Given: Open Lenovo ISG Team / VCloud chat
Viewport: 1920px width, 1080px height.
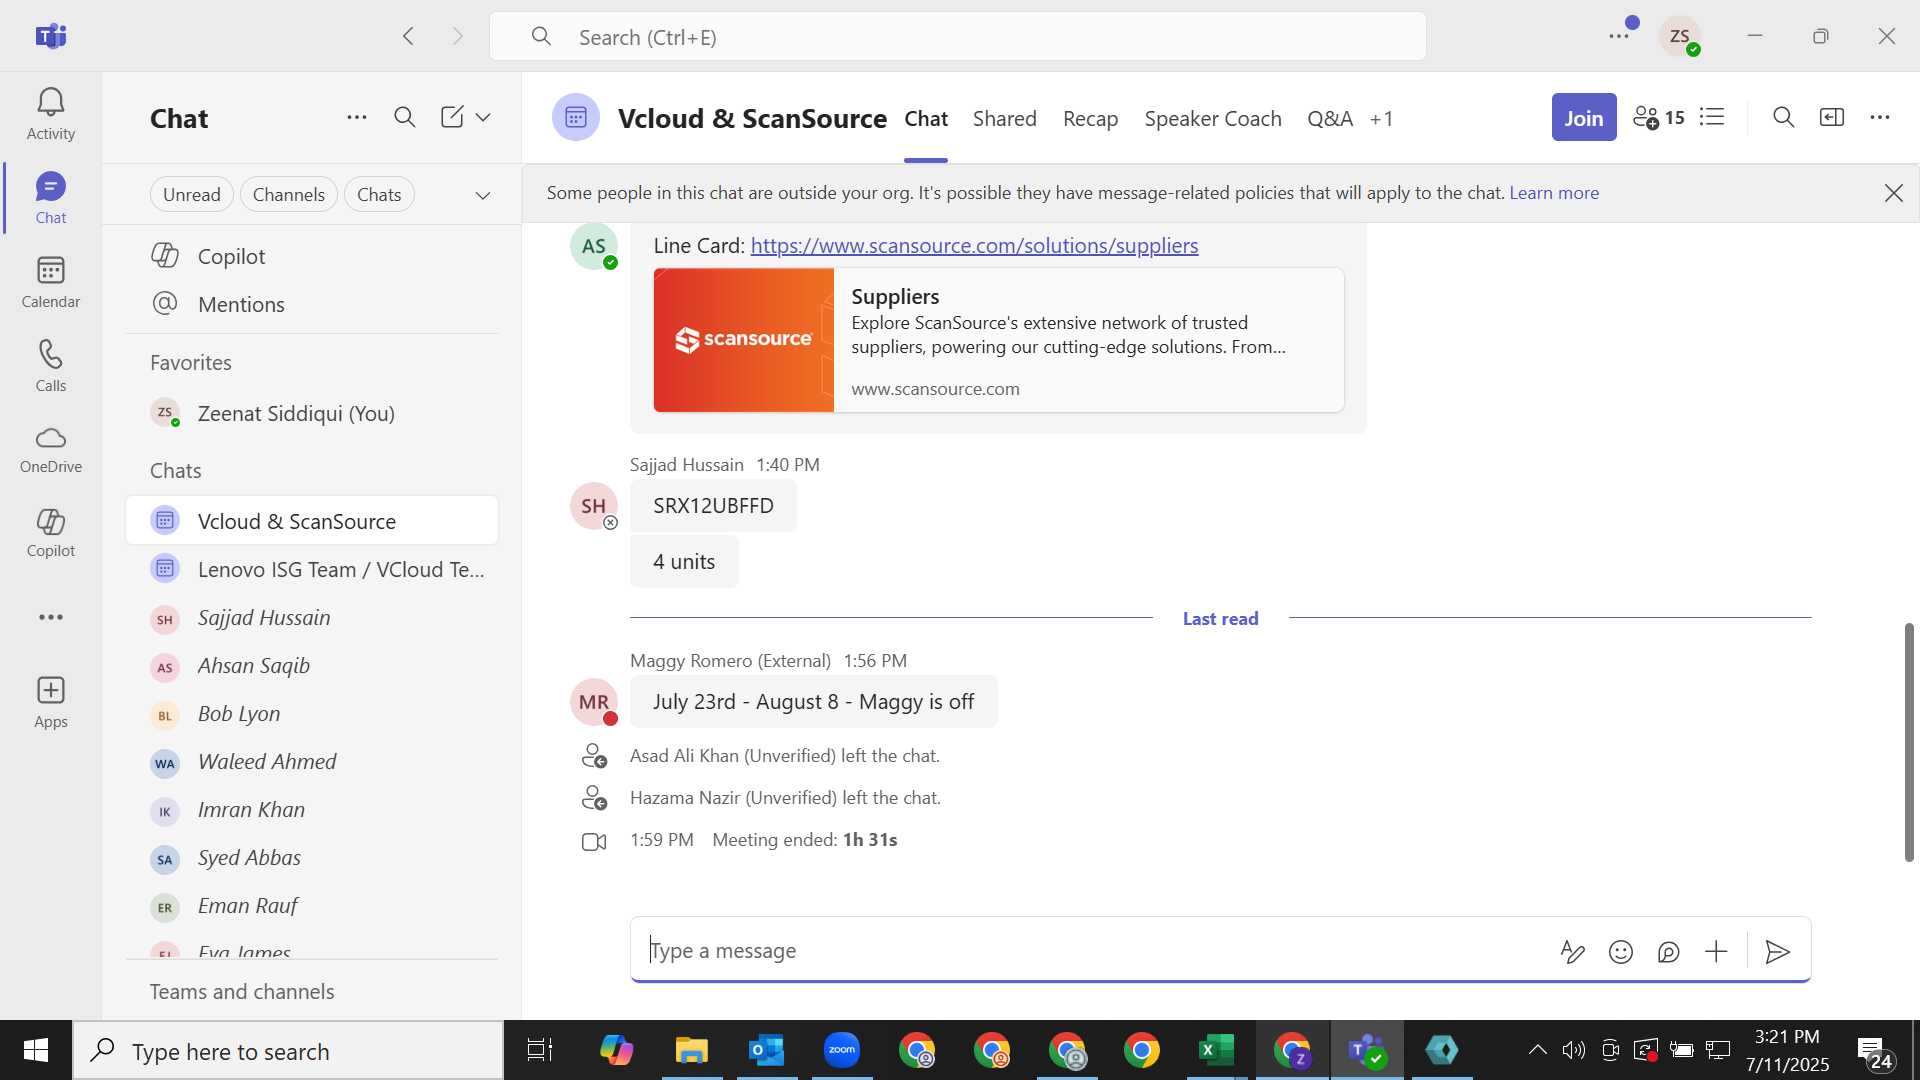Looking at the screenshot, I should 312,569.
